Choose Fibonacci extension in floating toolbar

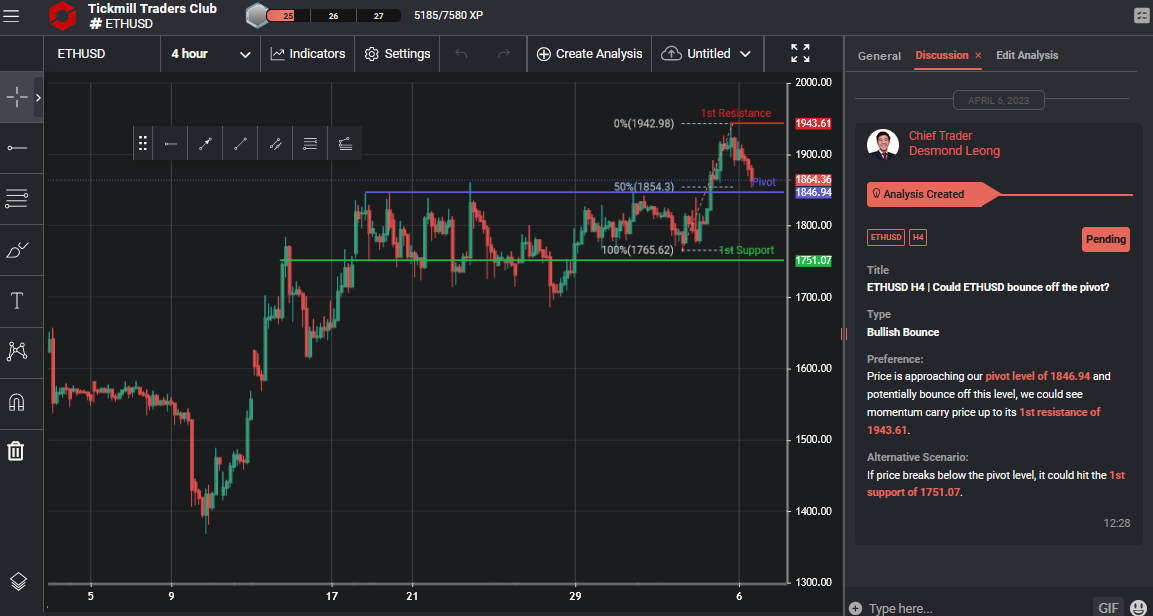click(x=344, y=143)
